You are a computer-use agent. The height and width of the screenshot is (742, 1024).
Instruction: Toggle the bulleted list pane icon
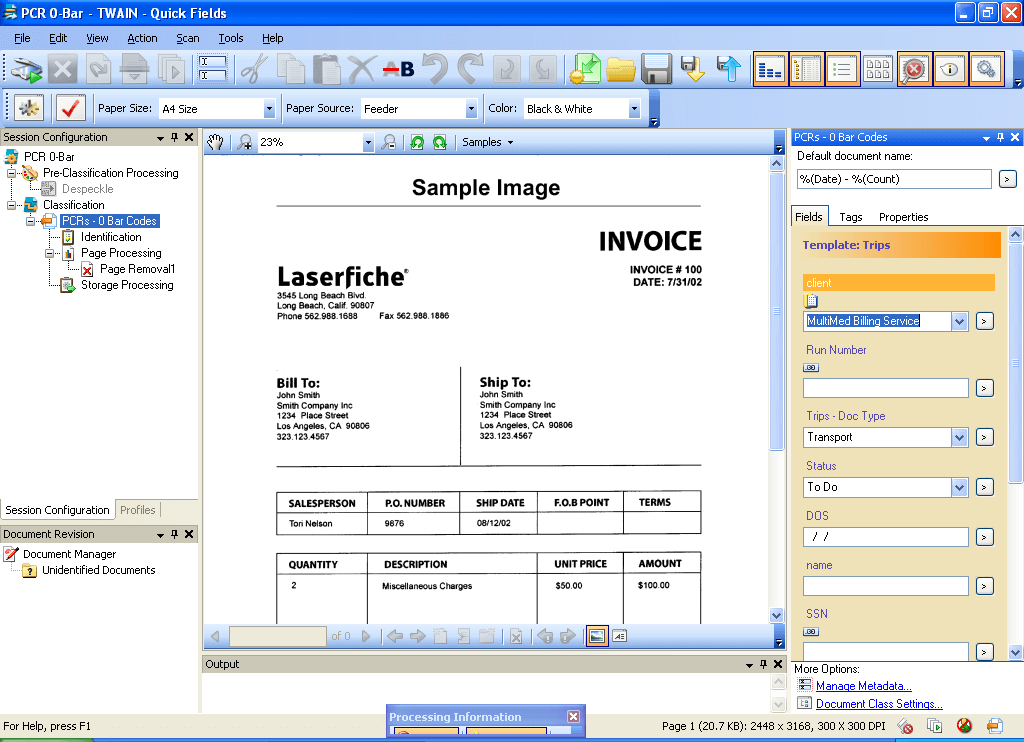[842, 69]
